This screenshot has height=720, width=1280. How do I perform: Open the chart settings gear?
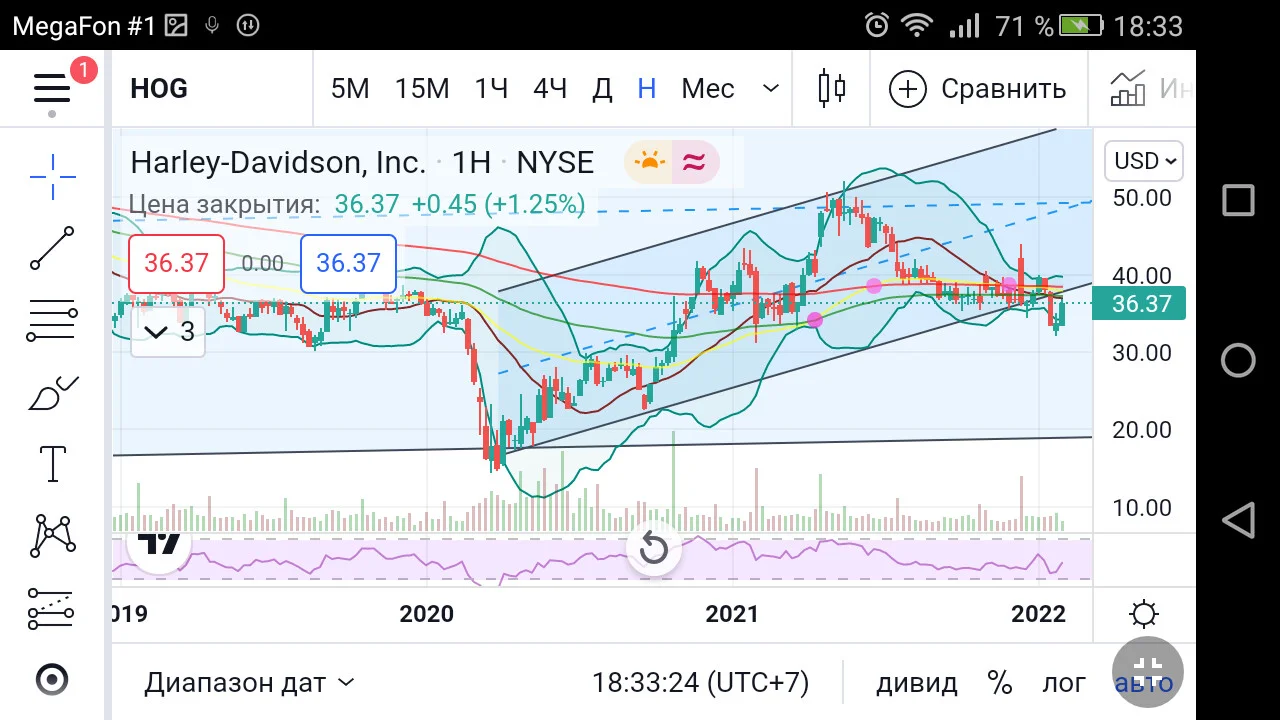(x=1144, y=614)
